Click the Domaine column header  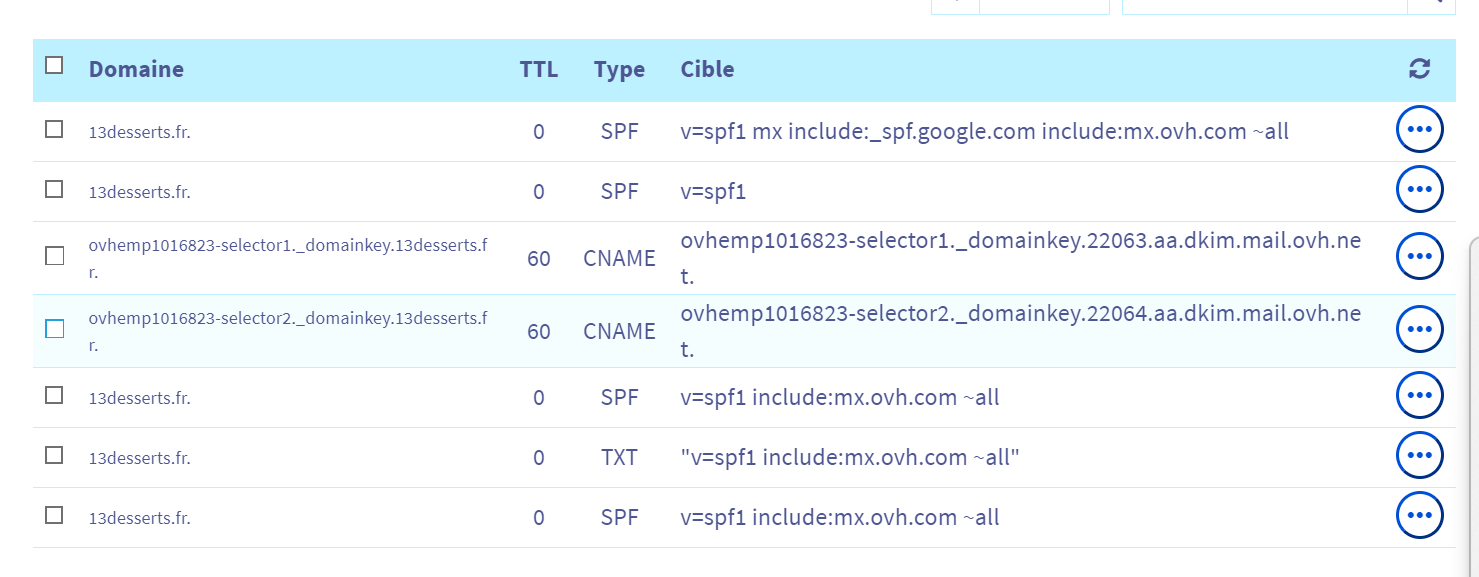136,69
